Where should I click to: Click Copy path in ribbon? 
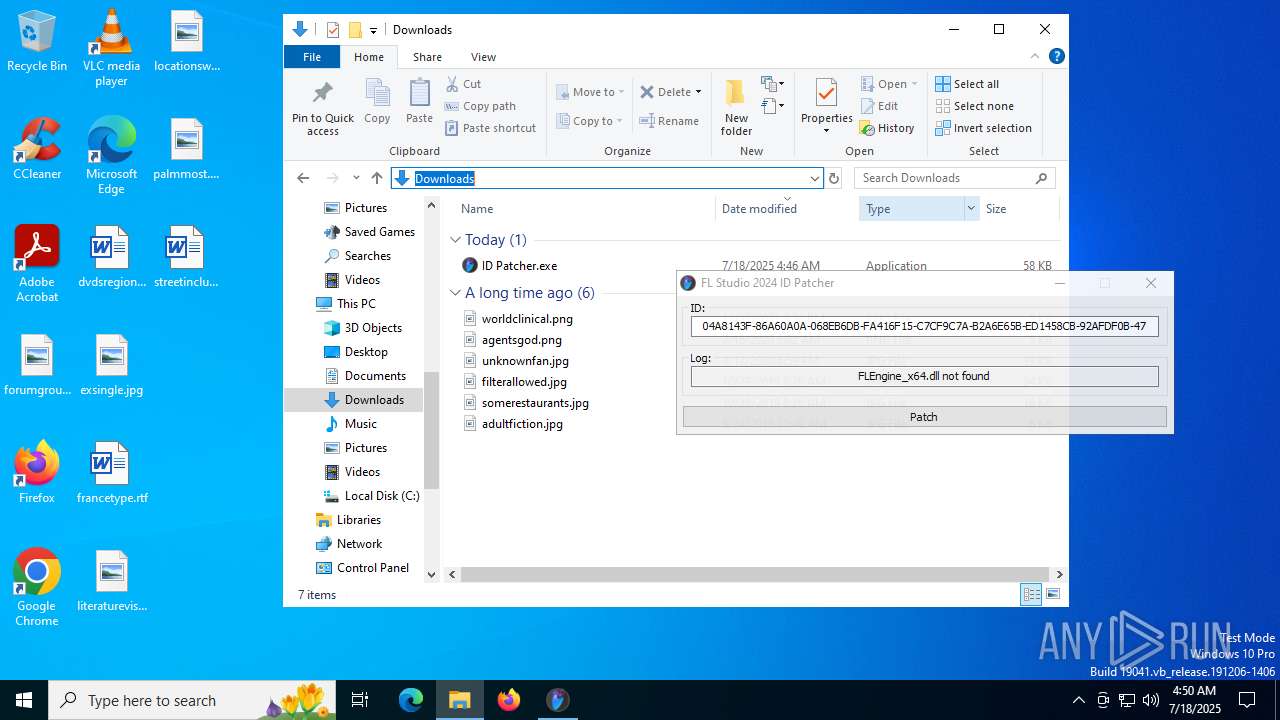[481, 106]
